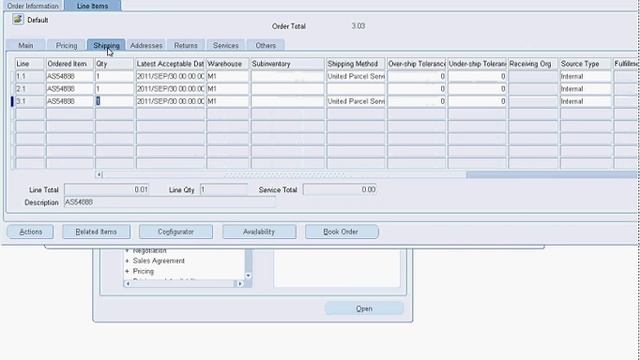
Task: Open the Returns sub-tab
Action: [186, 45]
